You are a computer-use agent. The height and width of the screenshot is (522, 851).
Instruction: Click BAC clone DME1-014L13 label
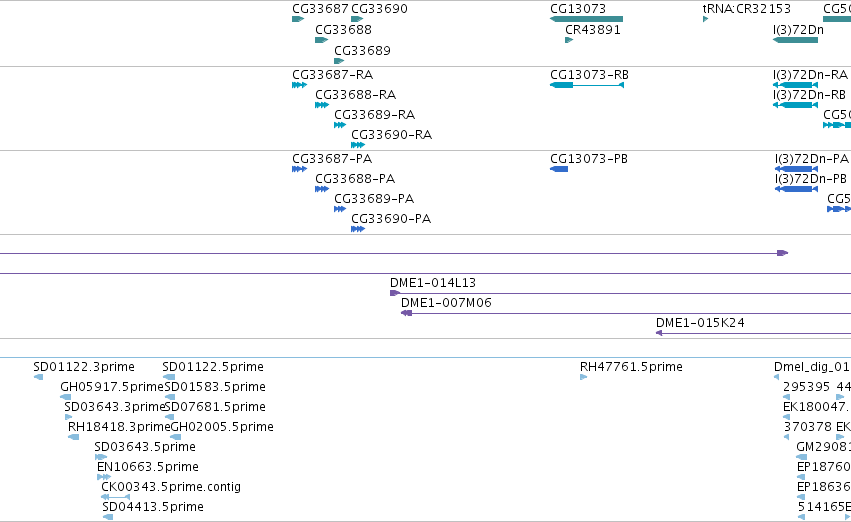[x=433, y=282]
